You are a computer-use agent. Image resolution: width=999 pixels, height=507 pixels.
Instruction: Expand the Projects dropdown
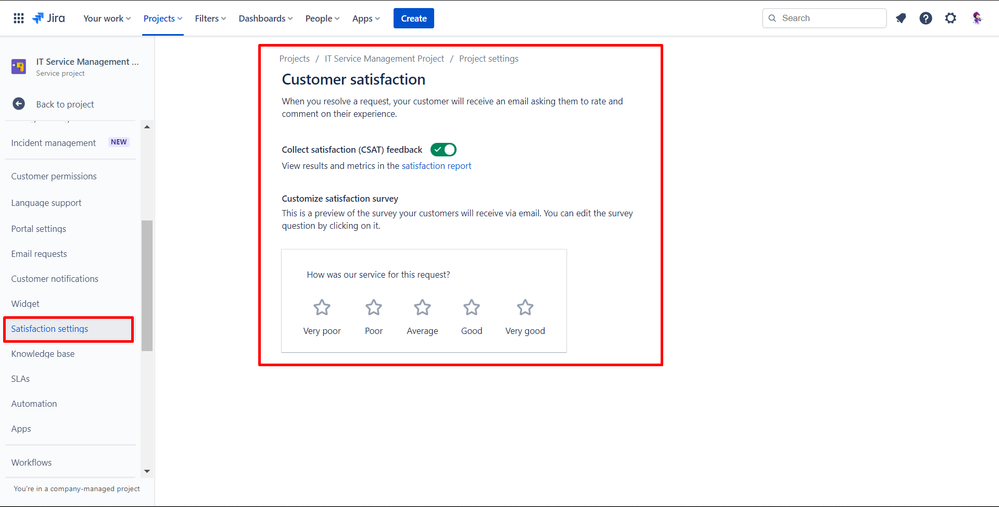click(x=162, y=18)
